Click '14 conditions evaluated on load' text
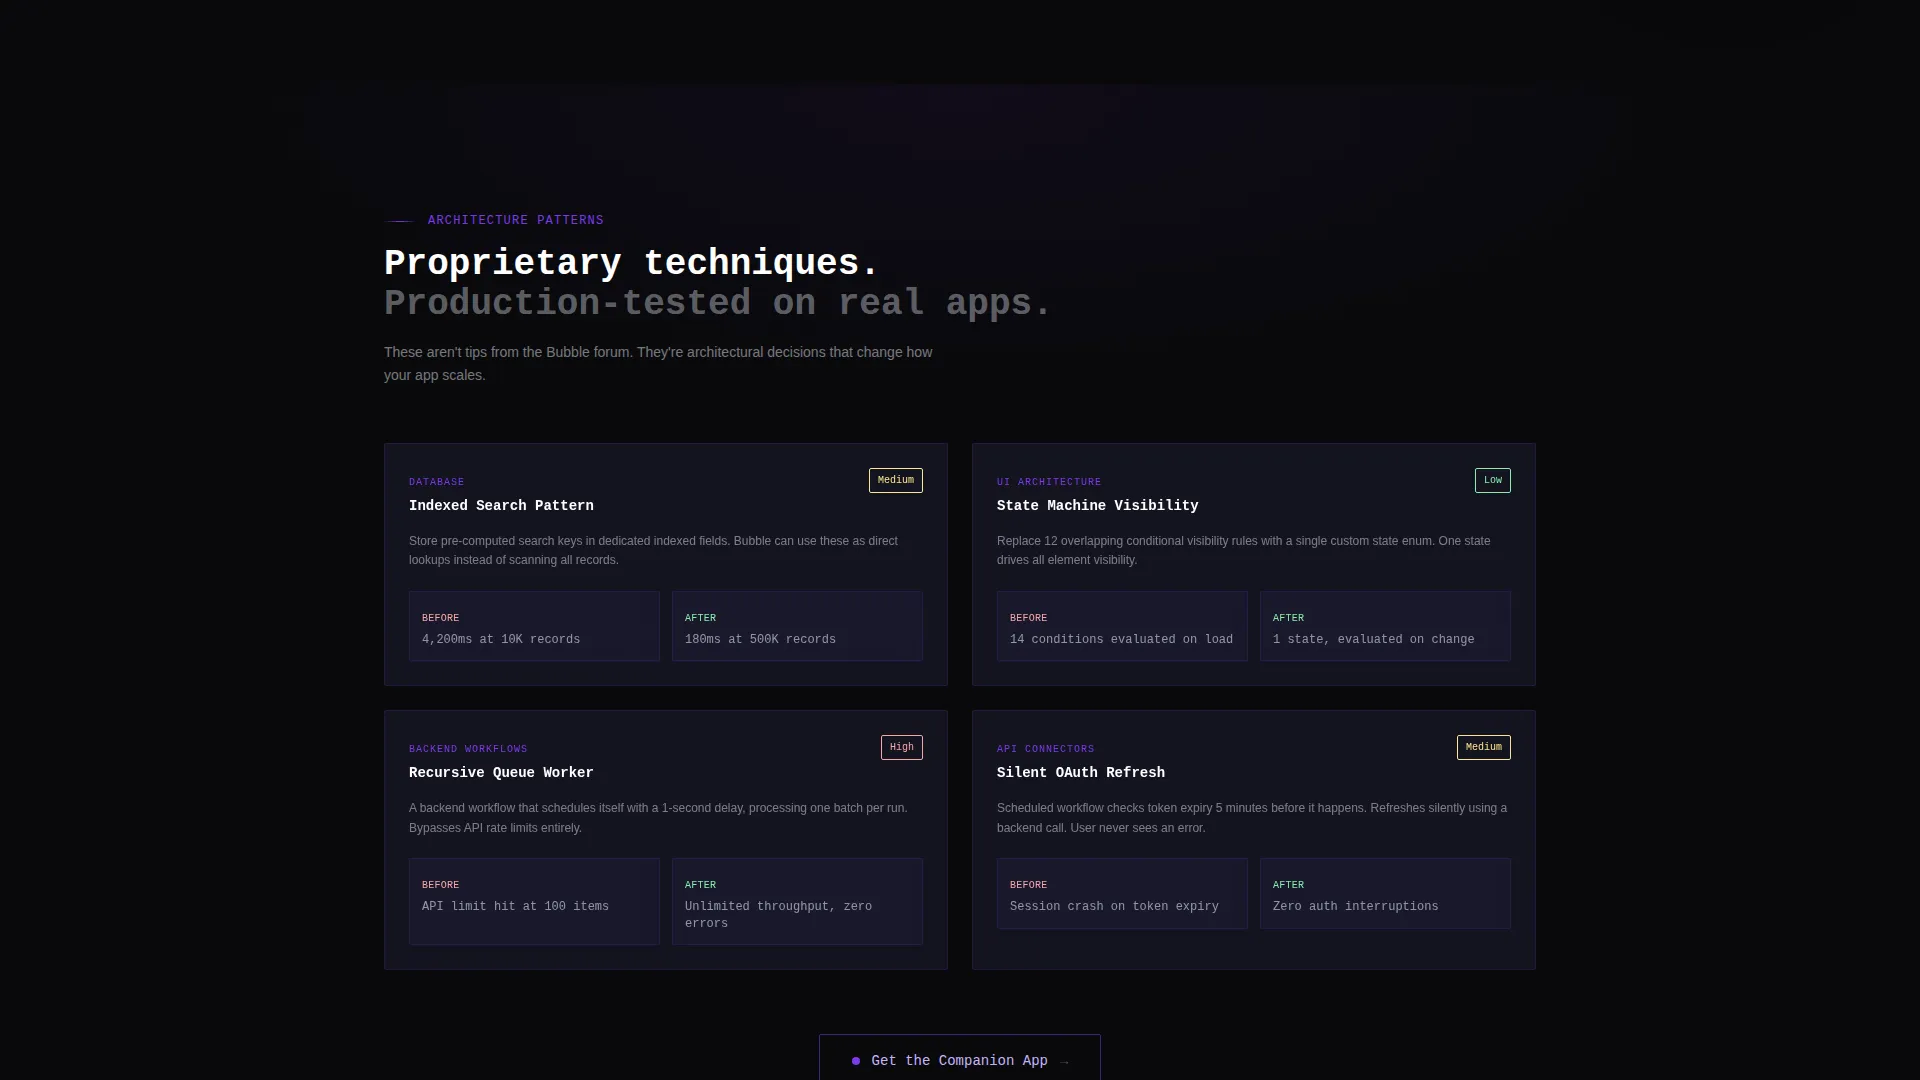This screenshot has height=1080, width=1920. click(x=1121, y=640)
